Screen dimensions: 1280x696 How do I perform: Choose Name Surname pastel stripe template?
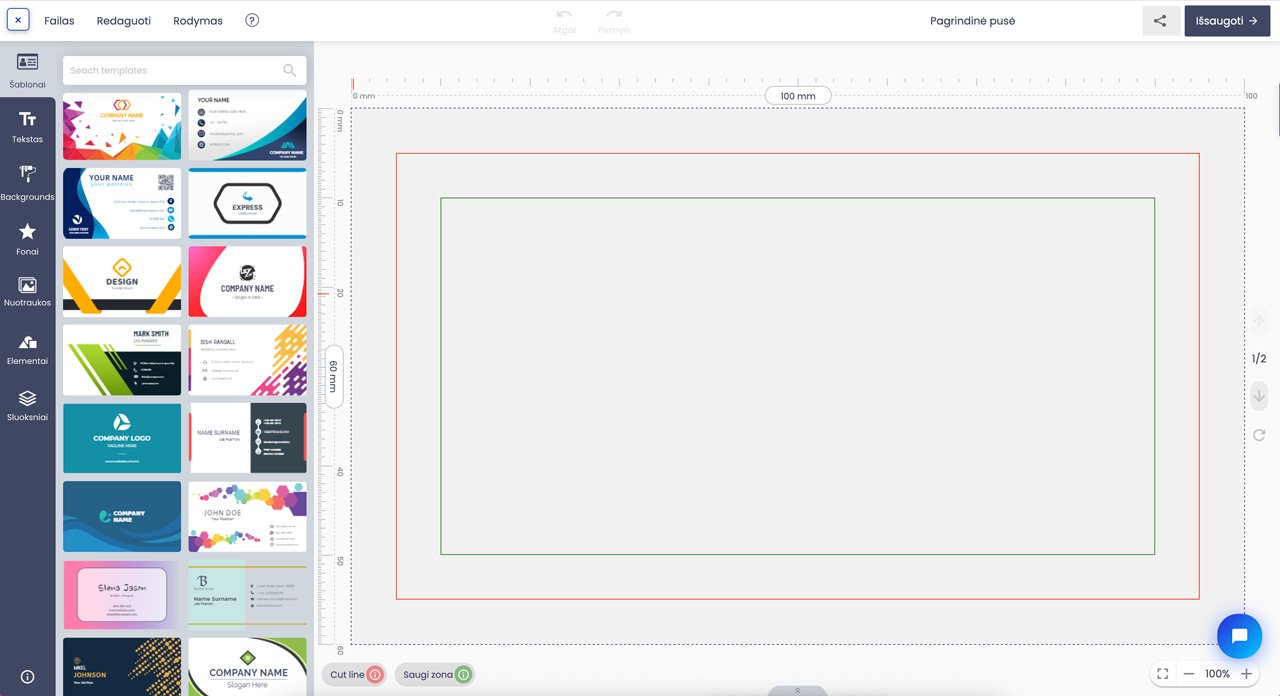point(247,595)
